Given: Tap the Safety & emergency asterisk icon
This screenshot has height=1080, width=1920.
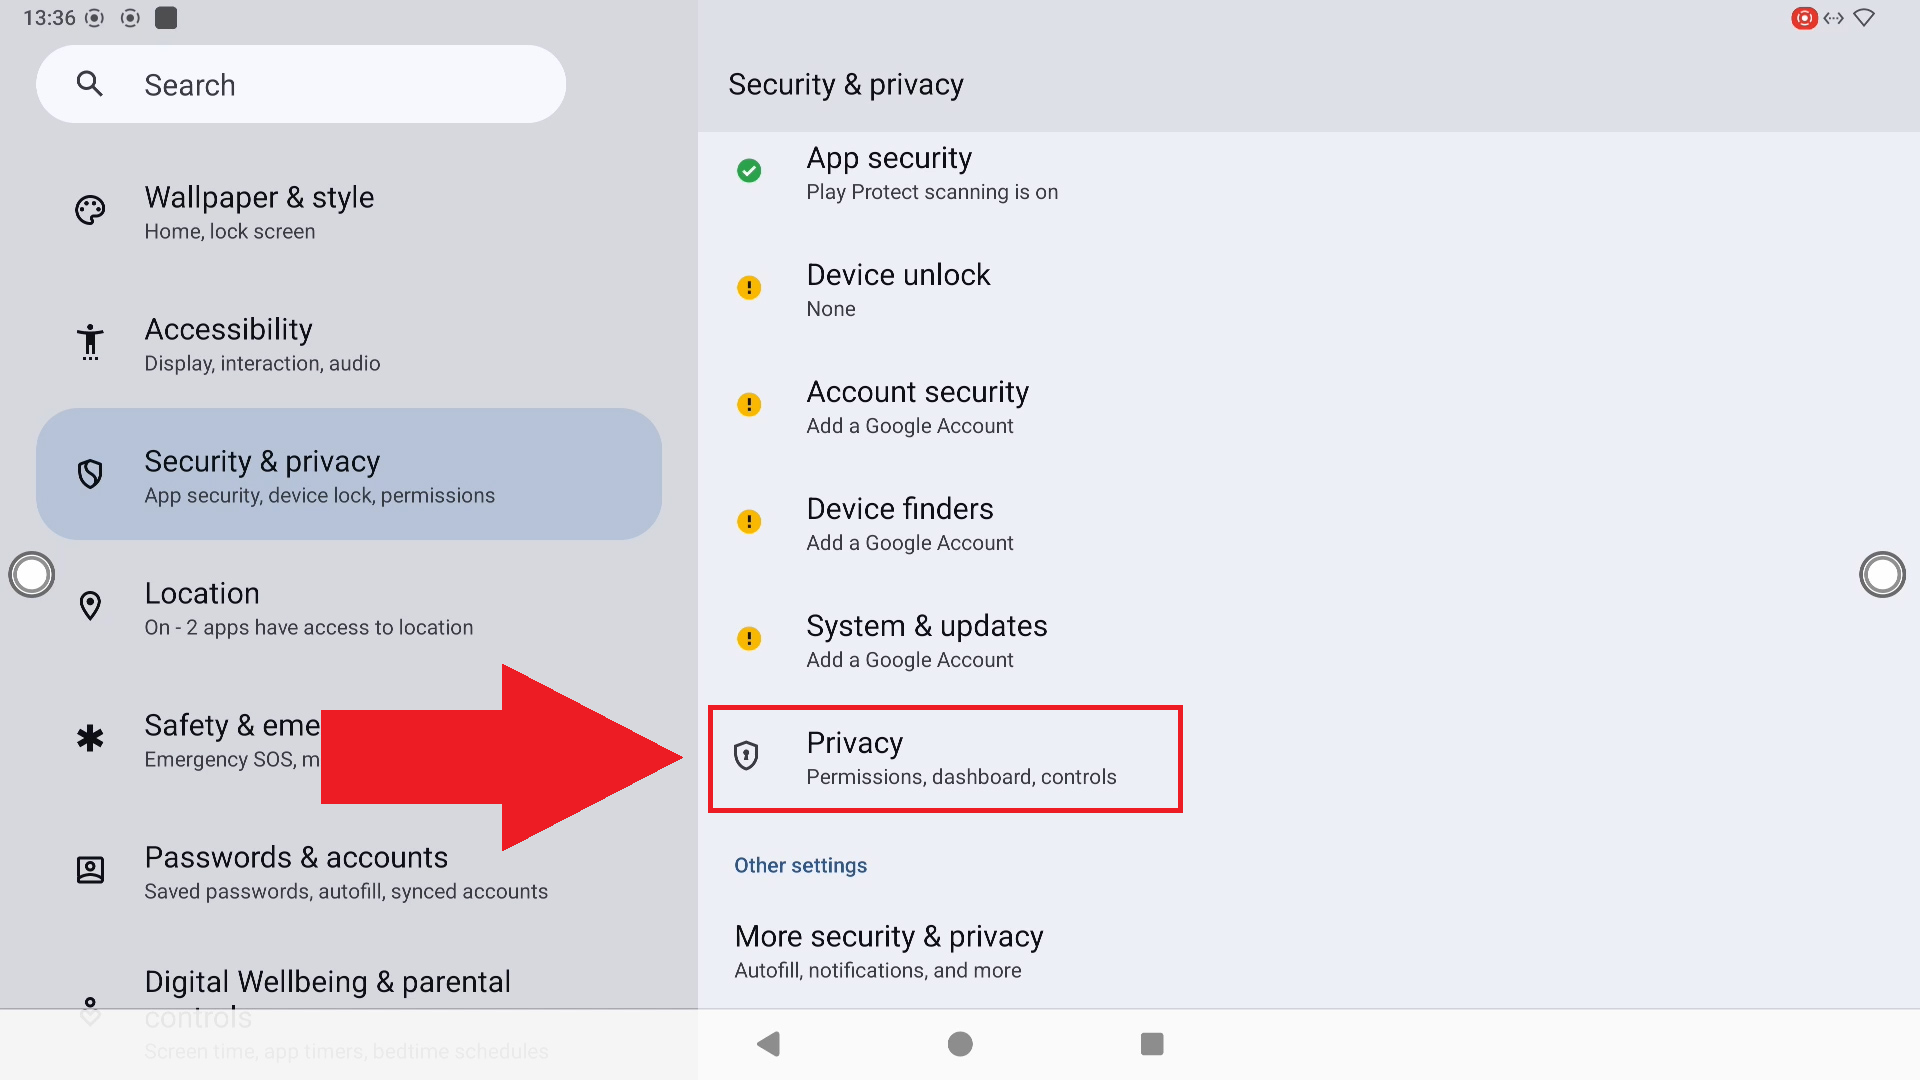Looking at the screenshot, I should coord(90,739).
